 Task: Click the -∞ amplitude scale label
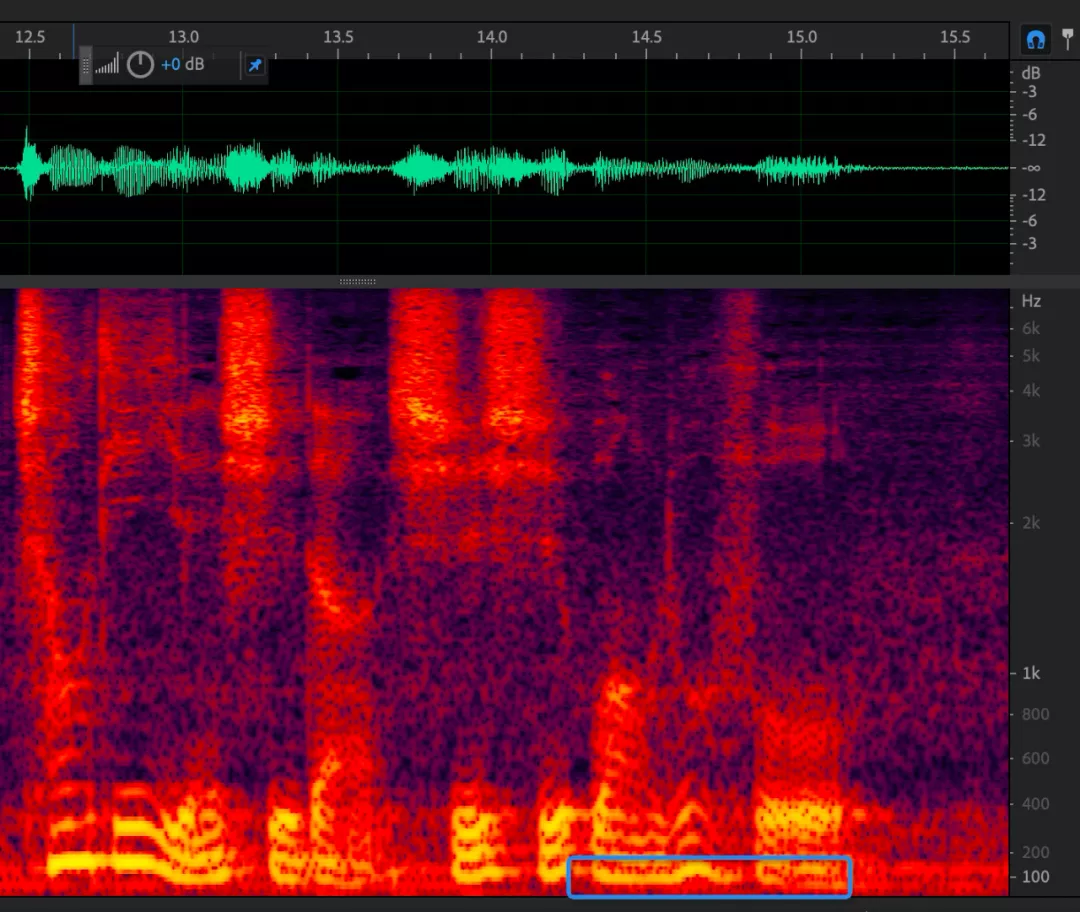1030,168
